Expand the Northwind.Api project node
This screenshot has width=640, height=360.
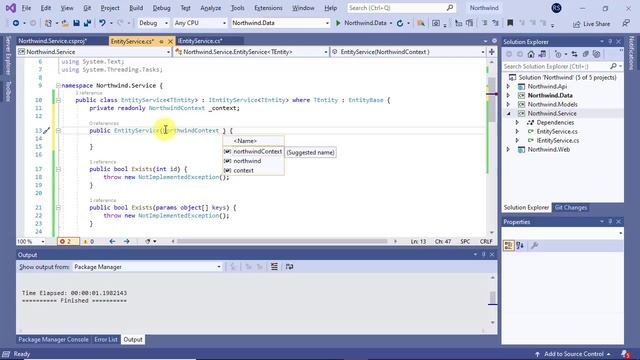point(509,87)
